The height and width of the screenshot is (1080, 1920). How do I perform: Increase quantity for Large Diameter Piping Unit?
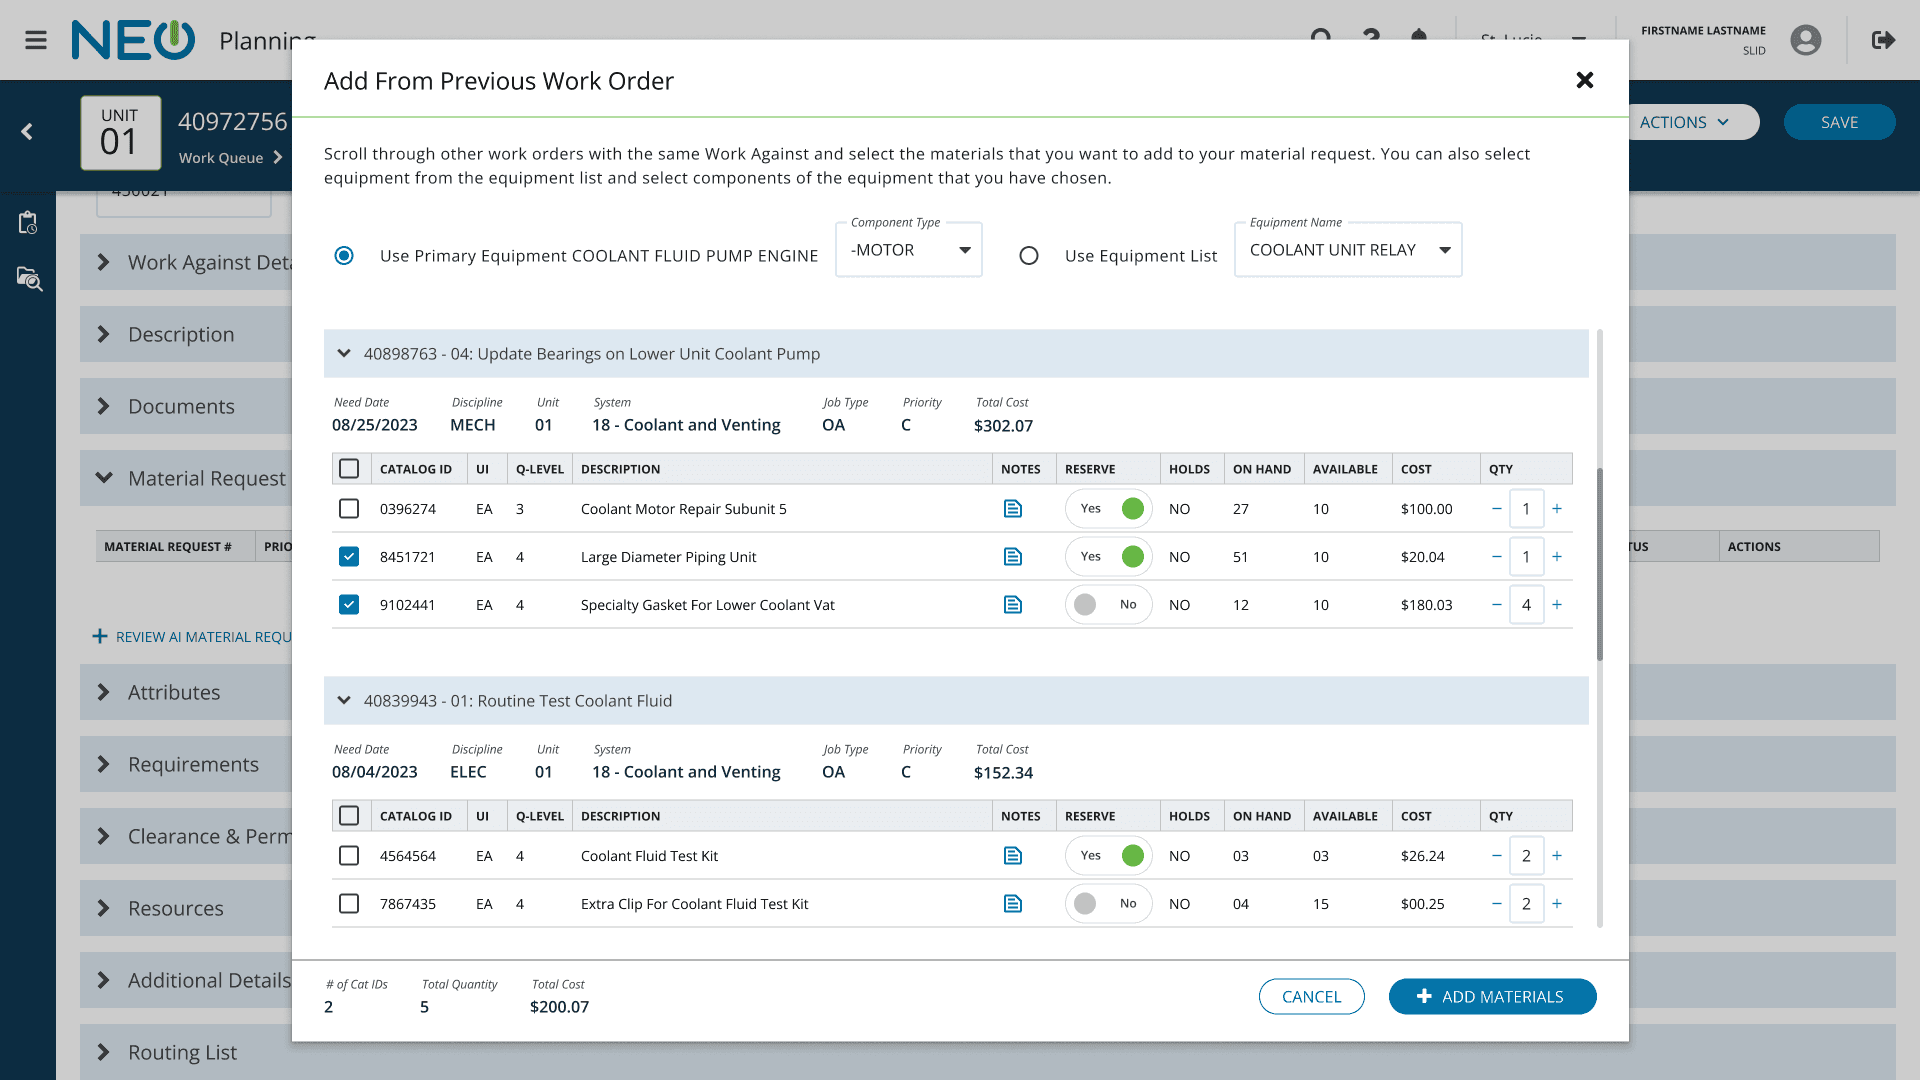[1557, 557]
